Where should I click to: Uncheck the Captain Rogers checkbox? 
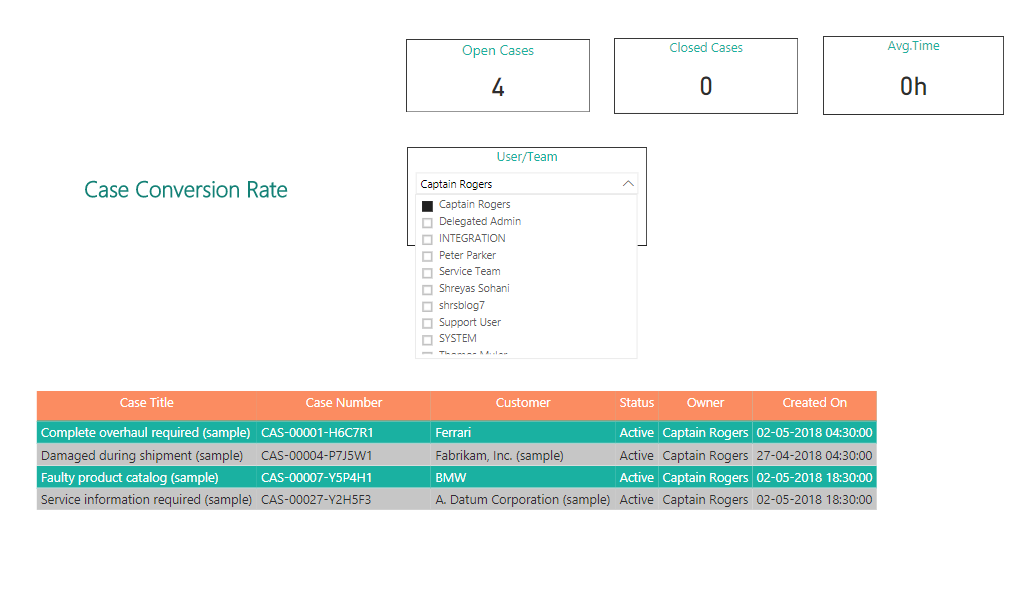coord(427,206)
